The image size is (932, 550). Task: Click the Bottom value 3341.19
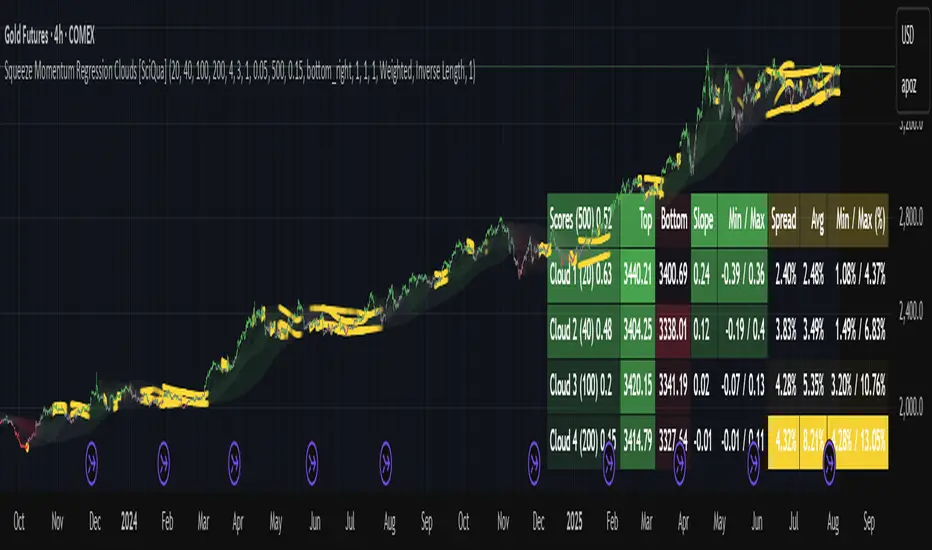pyautogui.click(x=673, y=386)
